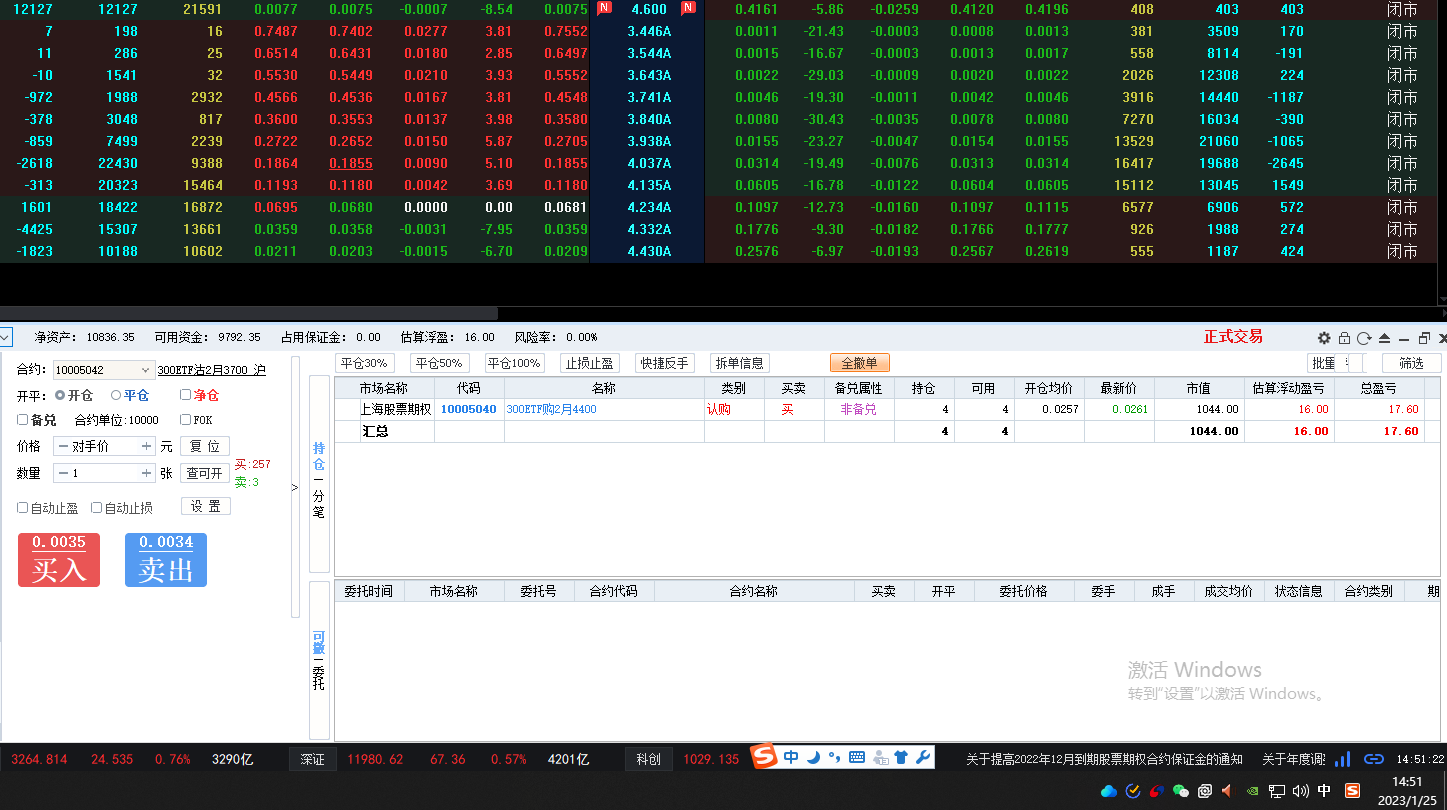This screenshot has height=810, width=1447.
Task: Expand the dropdown arrow left of 净资产
Action: [6, 337]
